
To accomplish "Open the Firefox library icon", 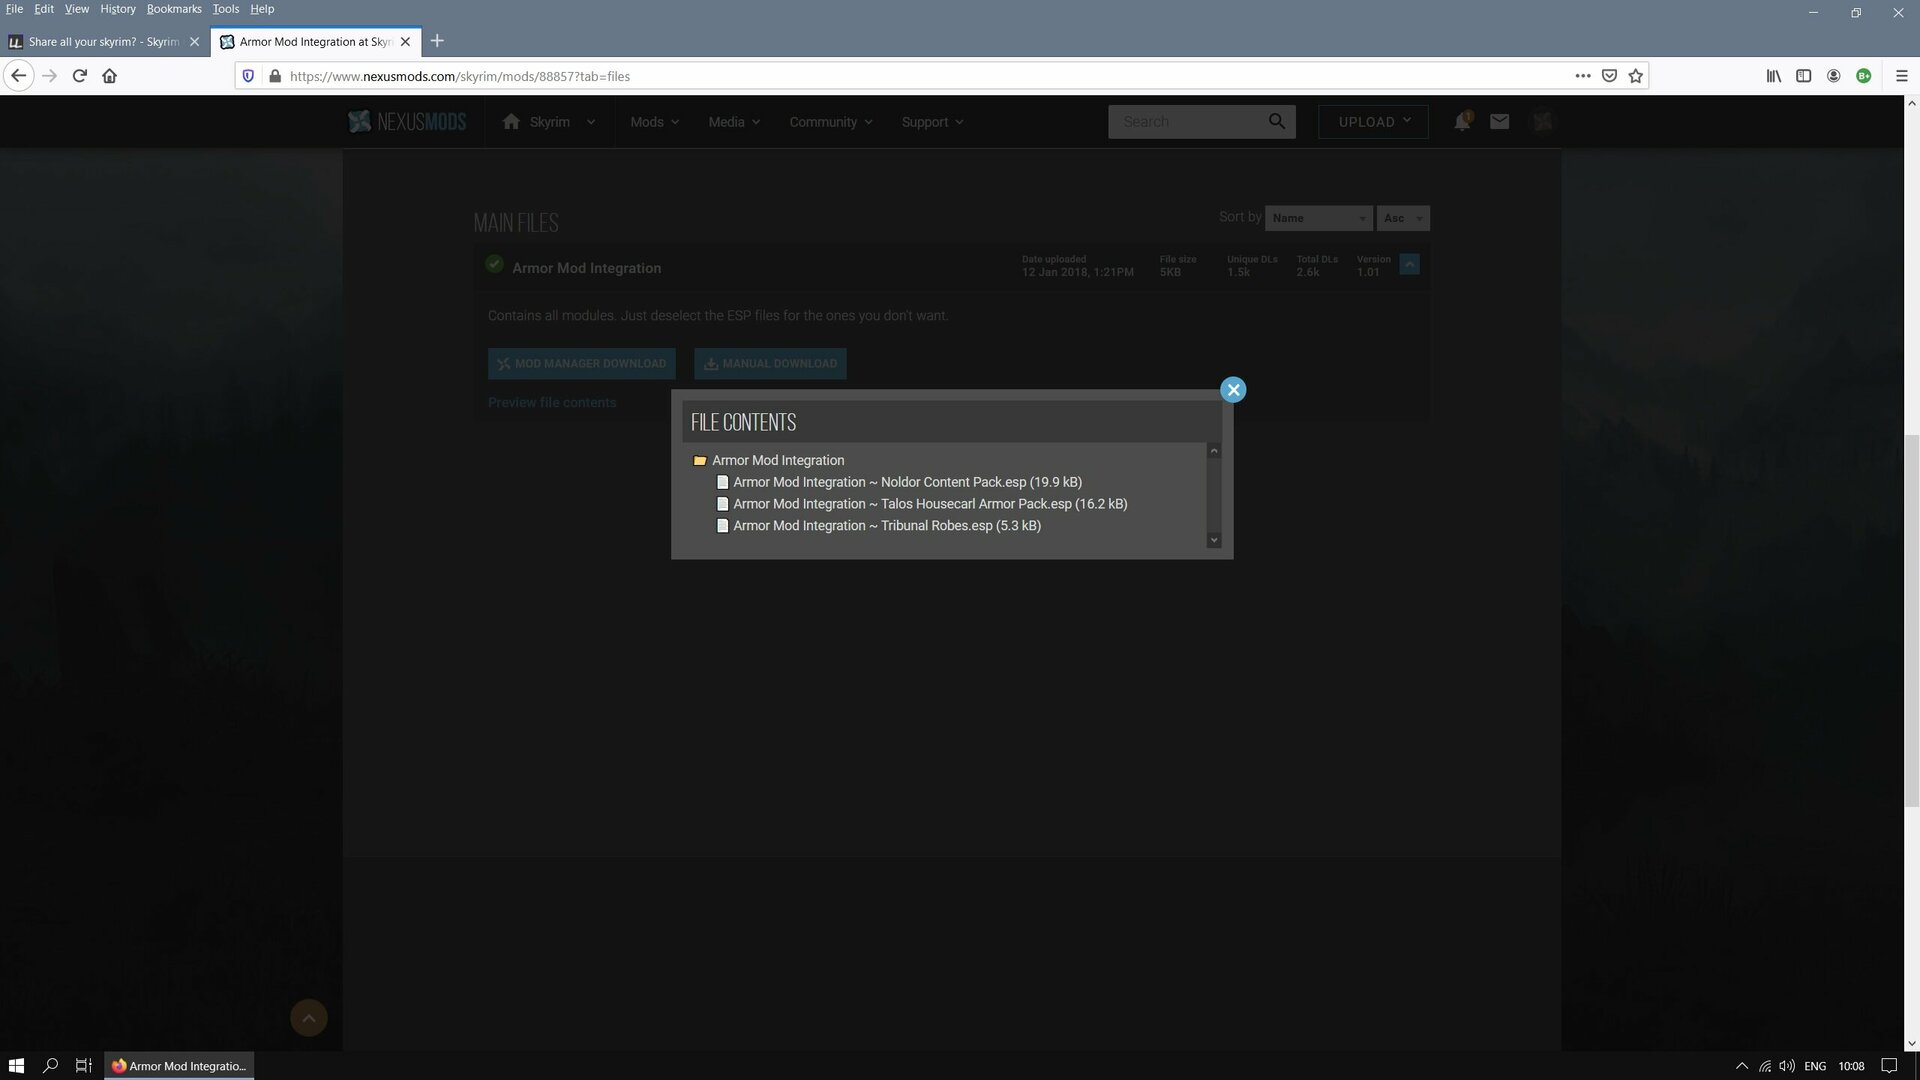I will click(1774, 76).
